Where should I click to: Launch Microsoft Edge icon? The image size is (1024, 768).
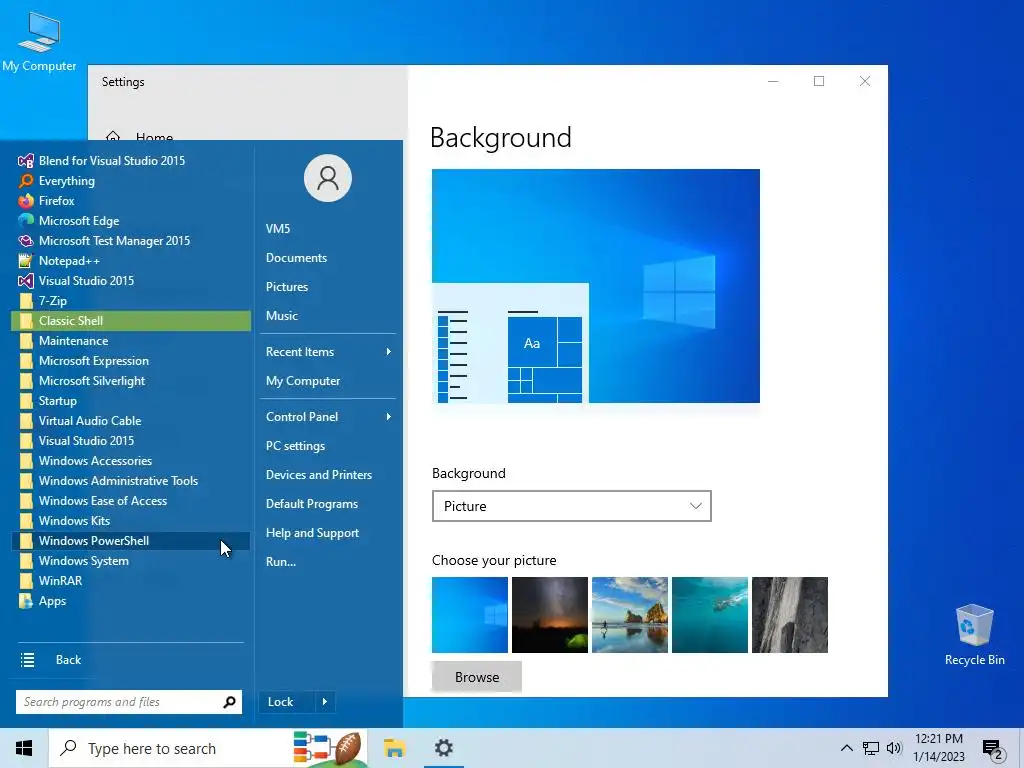[x=25, y=221]
